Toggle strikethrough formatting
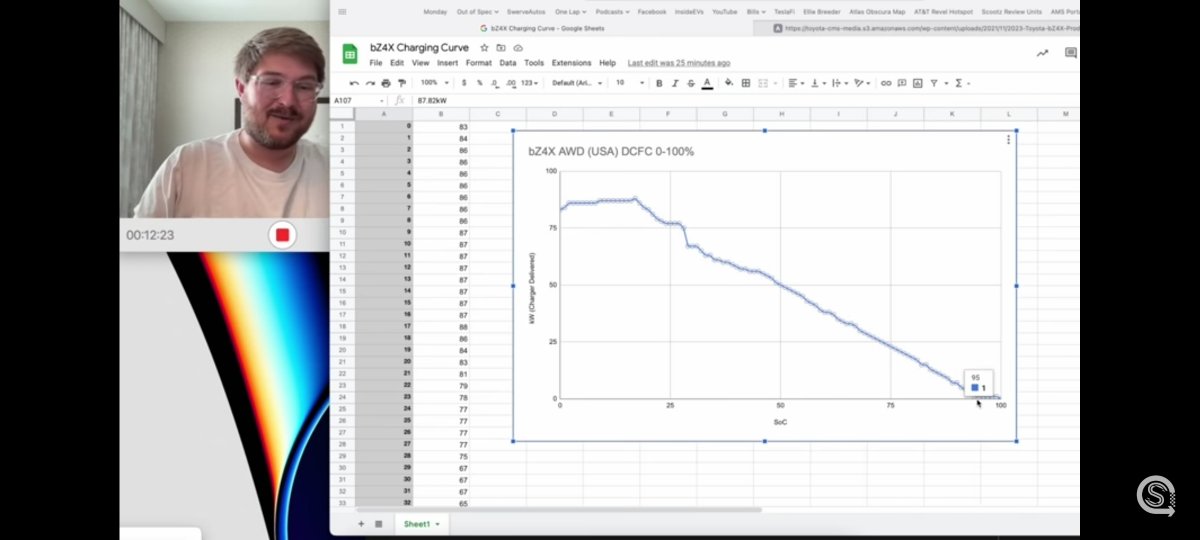Viewport: 1200px width, 540px height. [x=691, y=83]
